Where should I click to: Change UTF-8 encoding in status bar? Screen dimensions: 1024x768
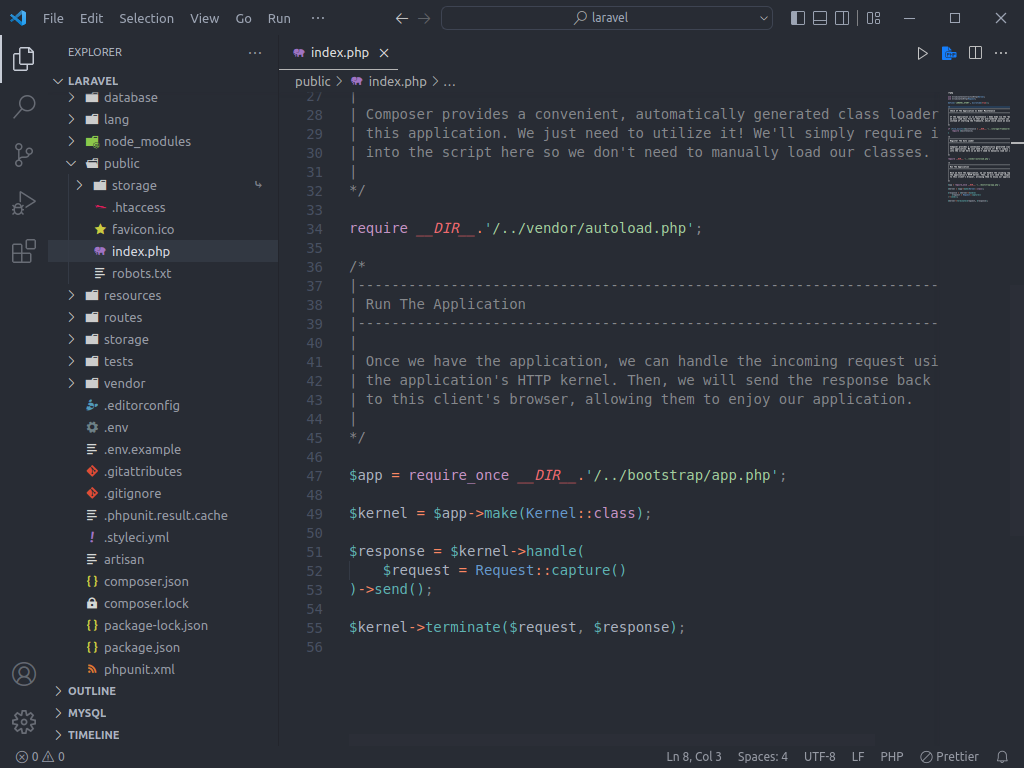(820, 757)
